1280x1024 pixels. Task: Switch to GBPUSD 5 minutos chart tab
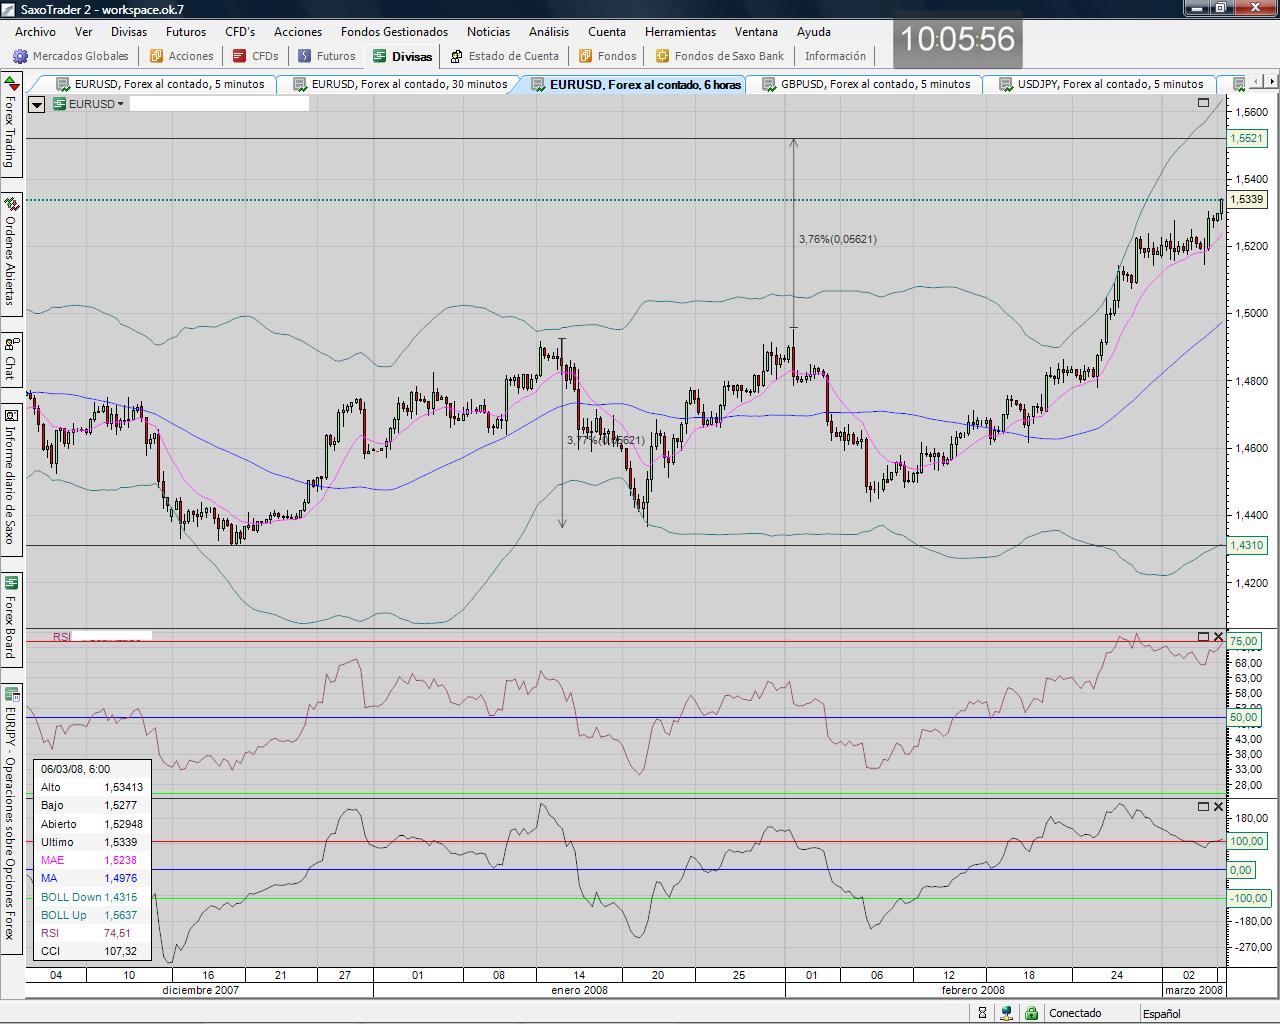coord(874,84)
